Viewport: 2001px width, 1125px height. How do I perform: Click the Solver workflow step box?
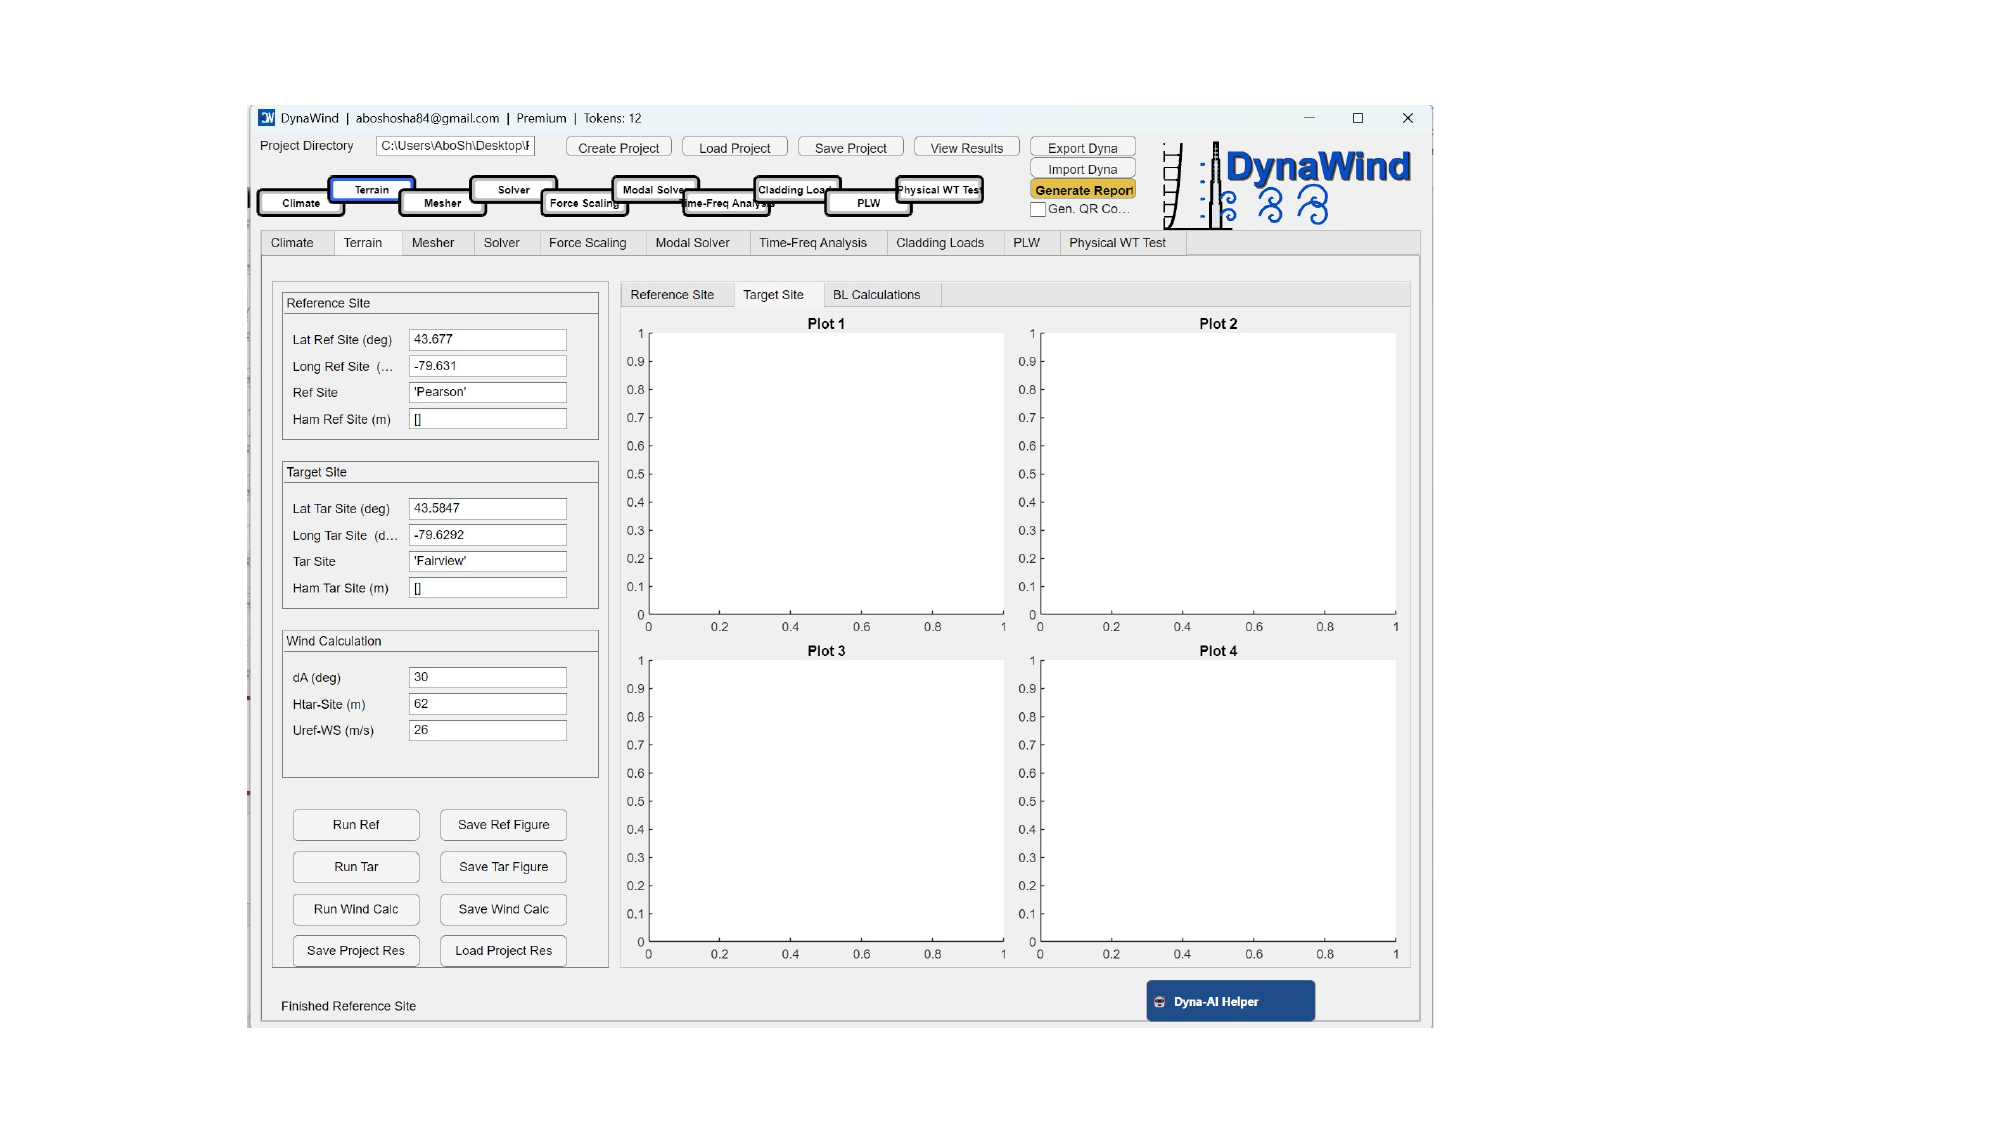tap(513, 189)
